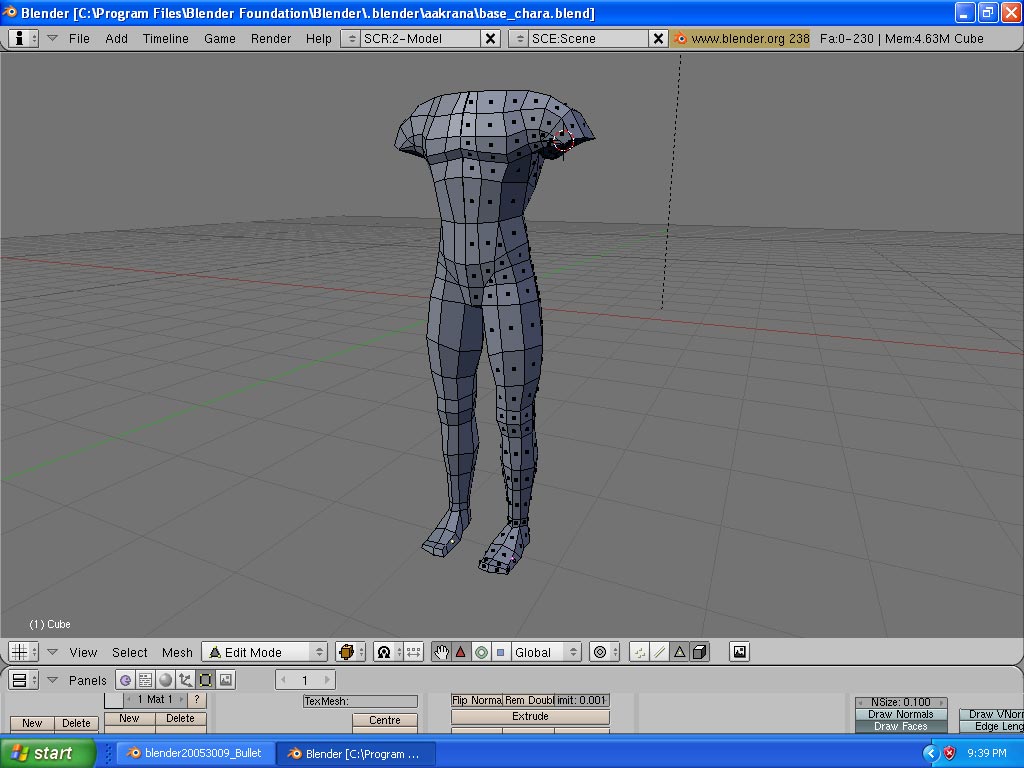Open the Shading context sphere button

[165, 680]
